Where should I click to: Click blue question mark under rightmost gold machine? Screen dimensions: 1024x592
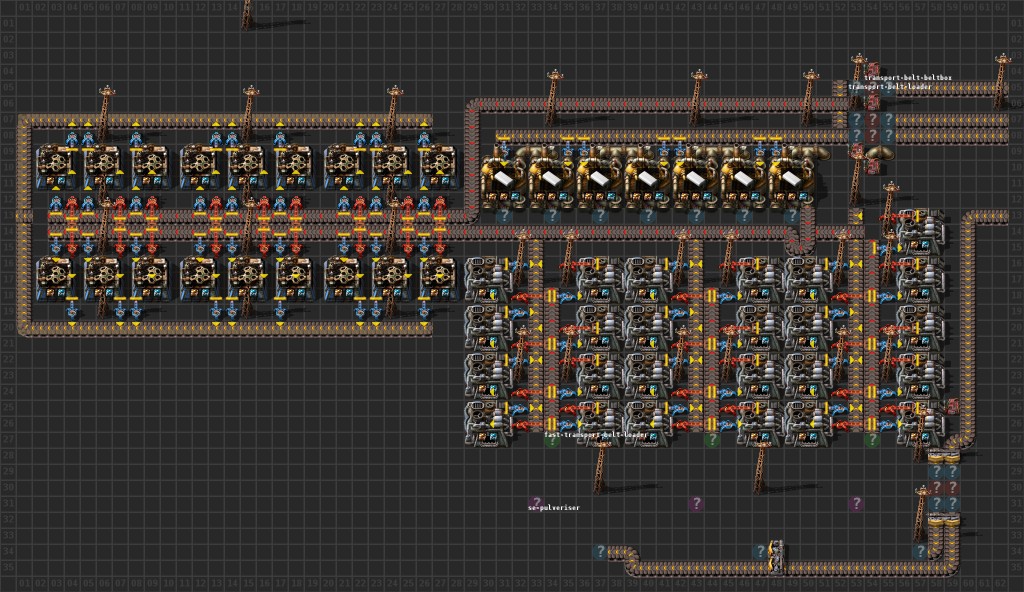[x=792, y=216]
